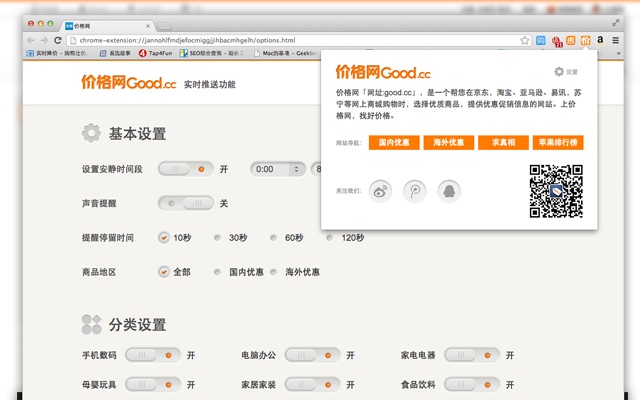Switch to the 价格网 browser tab
Image resolution: width=640 pixels, height=400 pixels.
107,26
